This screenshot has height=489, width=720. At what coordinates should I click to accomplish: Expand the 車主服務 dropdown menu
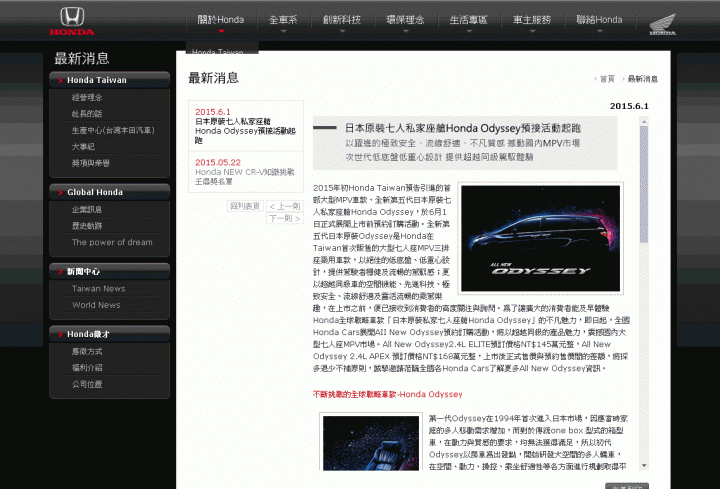click(x=532, y=20)
